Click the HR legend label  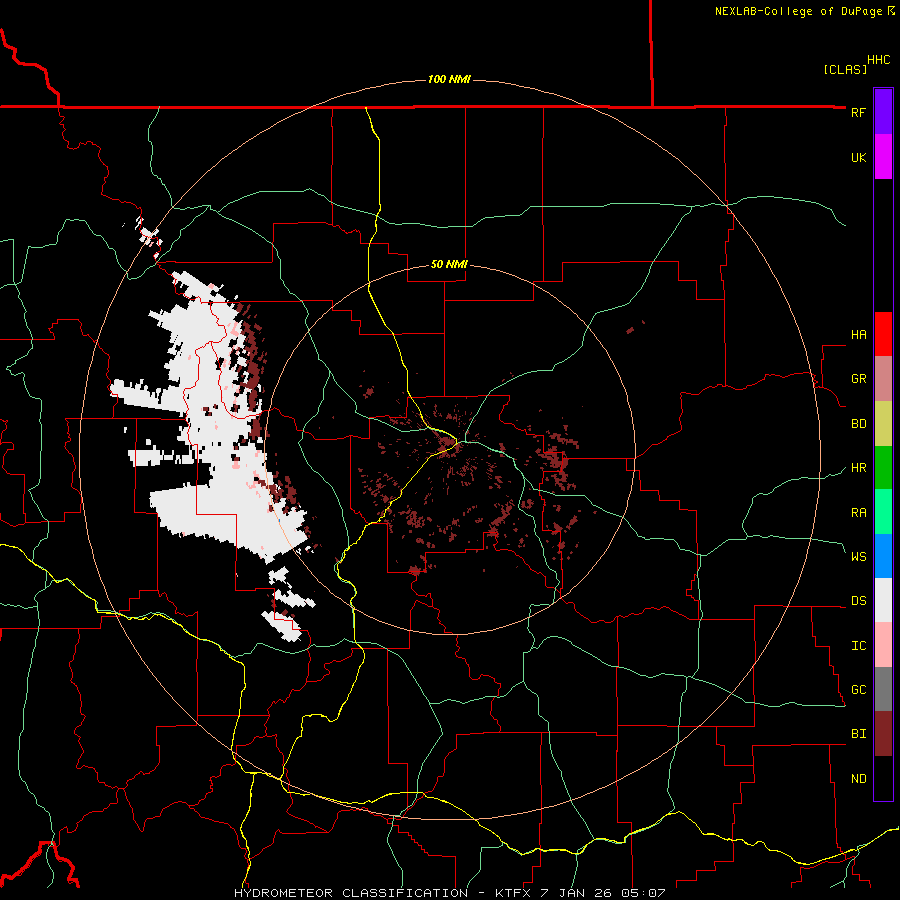click(x=858, y=468)
